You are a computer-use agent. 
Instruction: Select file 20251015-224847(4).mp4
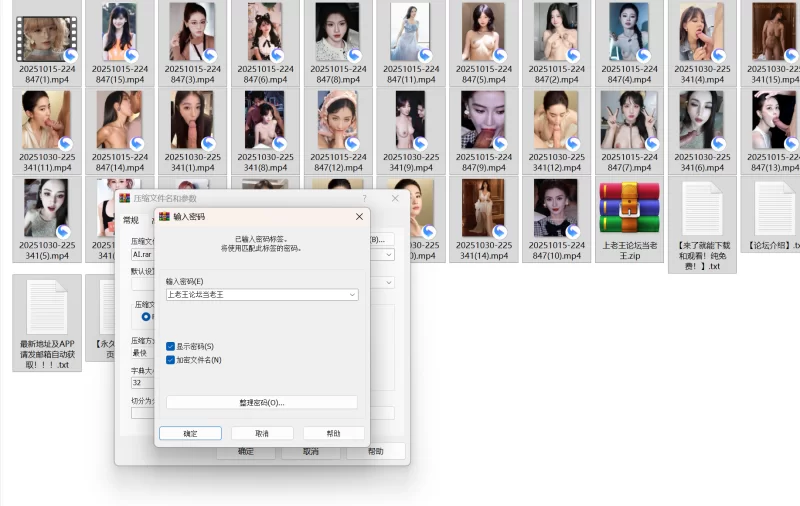tap(629, 43)
